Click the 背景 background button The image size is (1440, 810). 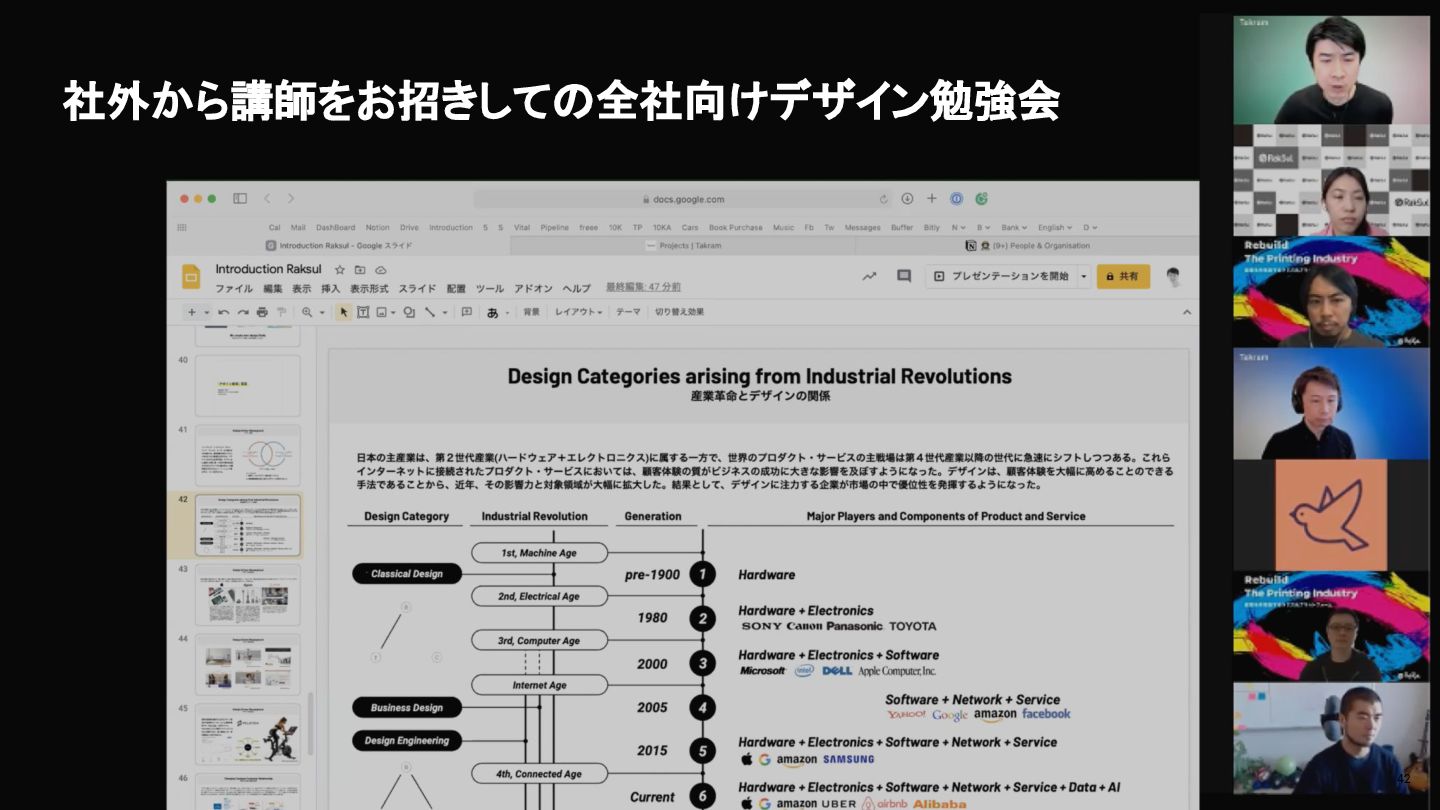tap(531, 312)
